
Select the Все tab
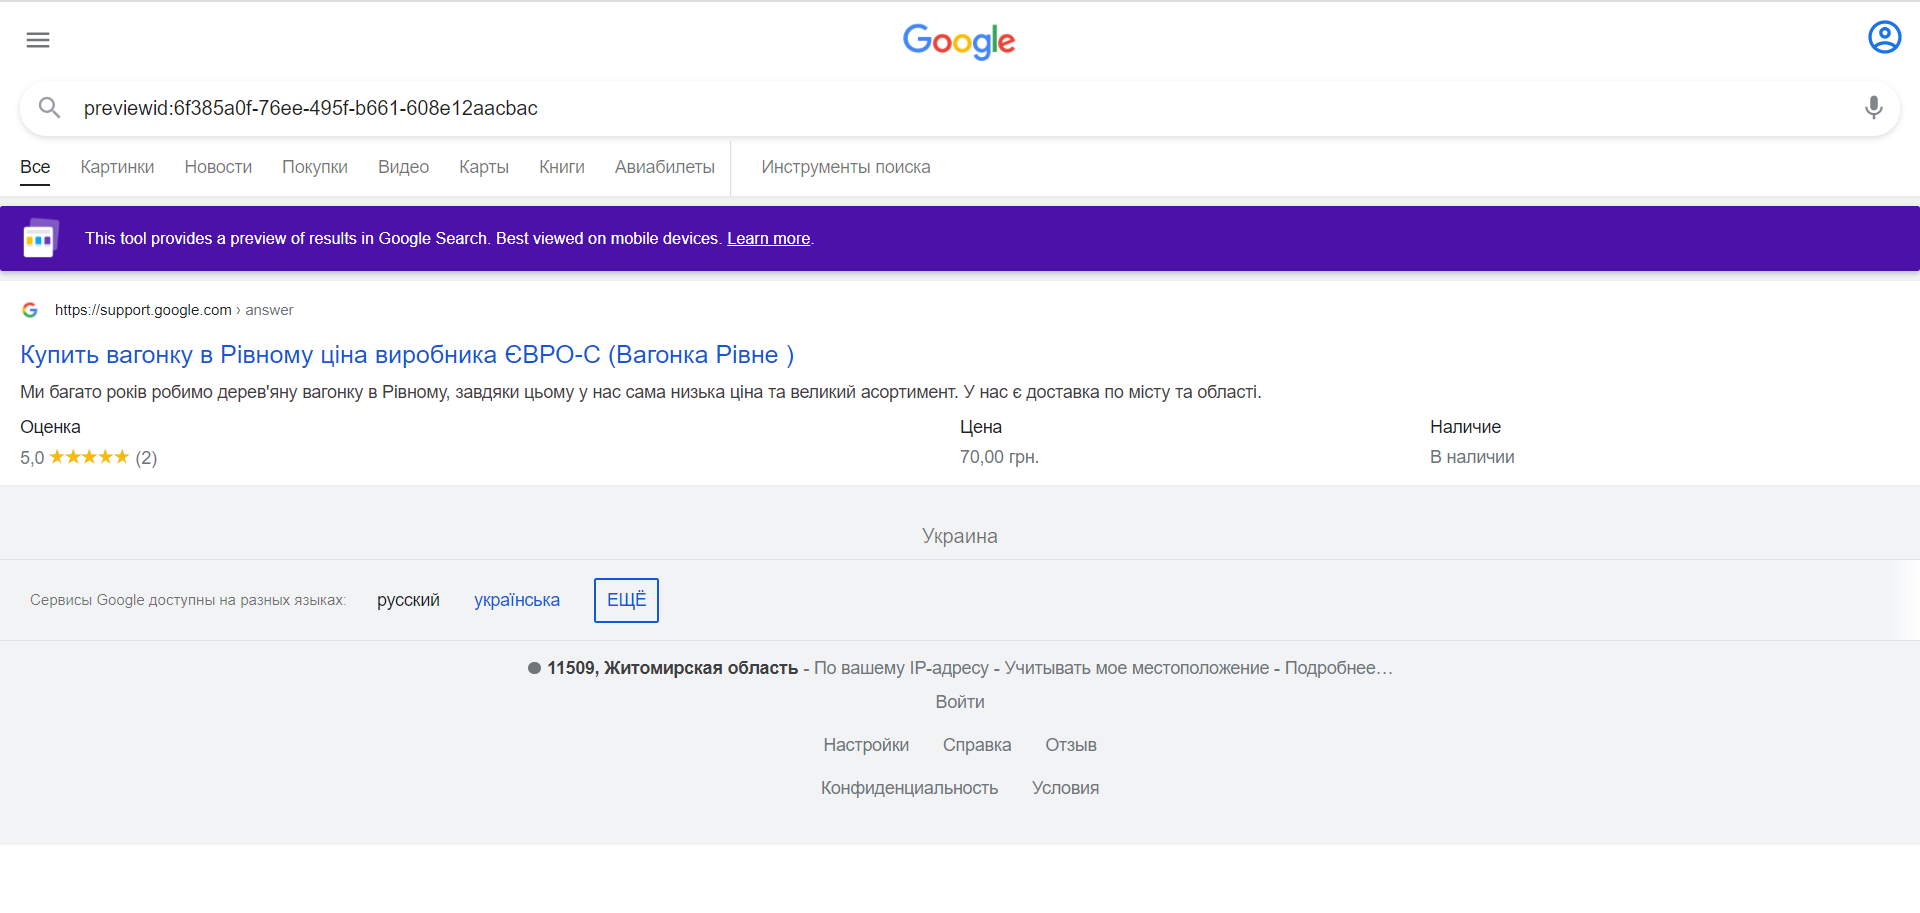(35, 167)
